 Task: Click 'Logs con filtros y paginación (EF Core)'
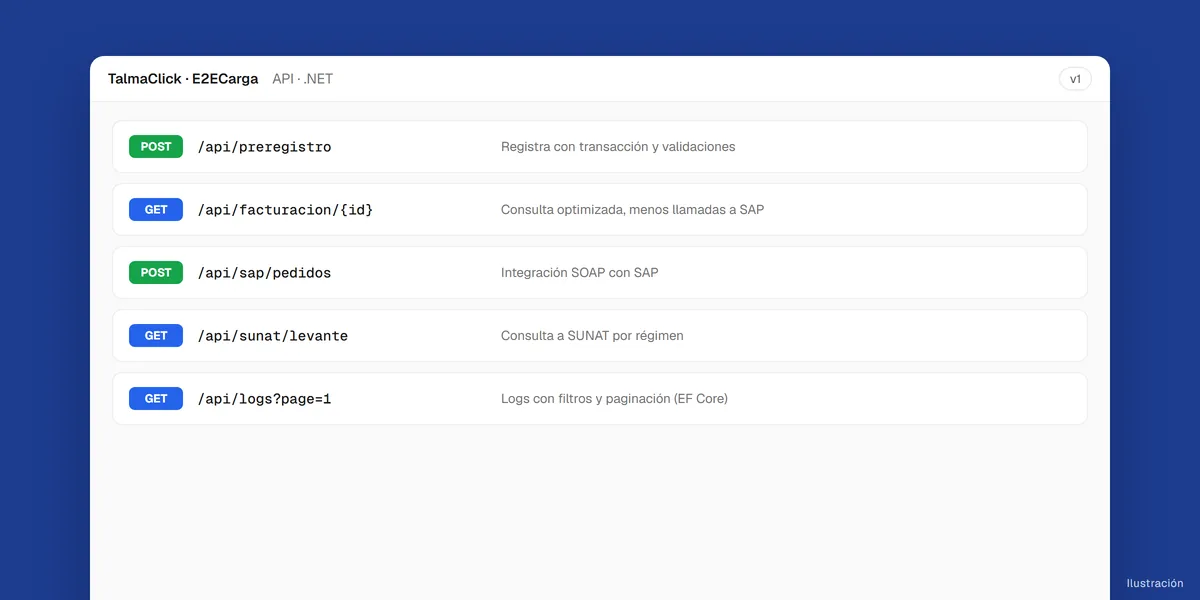pos(614,399)
